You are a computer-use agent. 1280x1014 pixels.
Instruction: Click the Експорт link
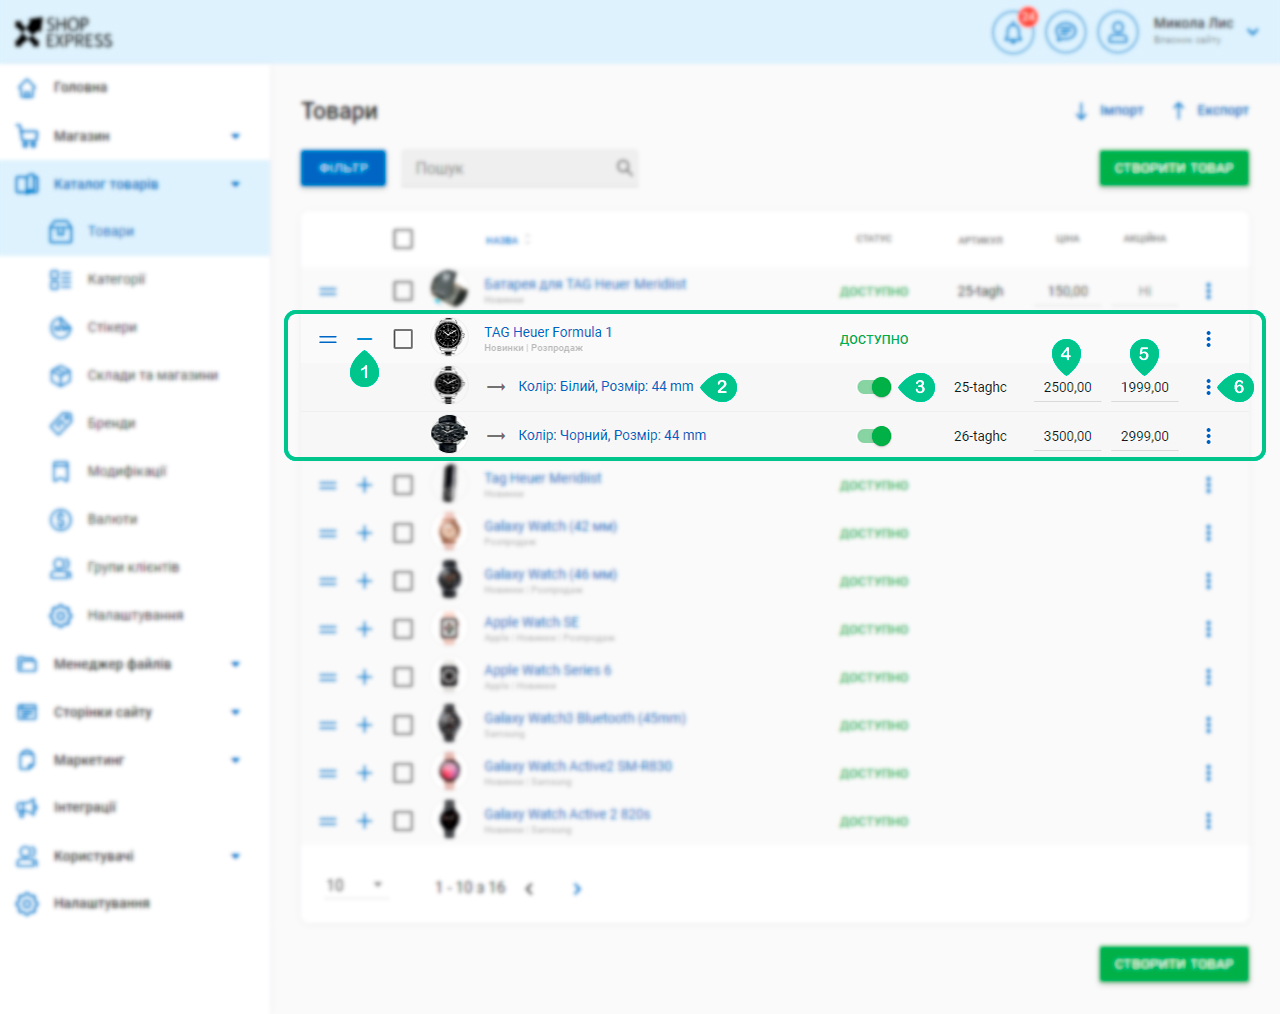(1210, 110)
